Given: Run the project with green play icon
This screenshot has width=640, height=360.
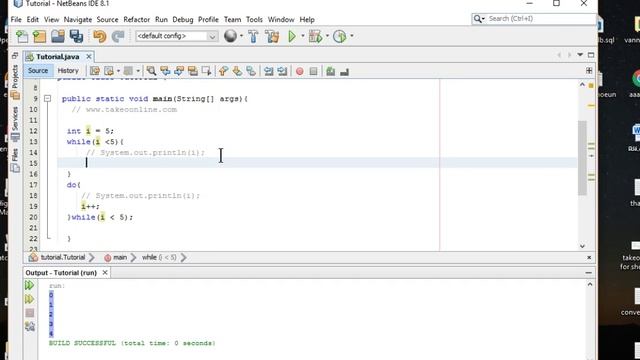Looking at the screenshot, I should [292, 36].
